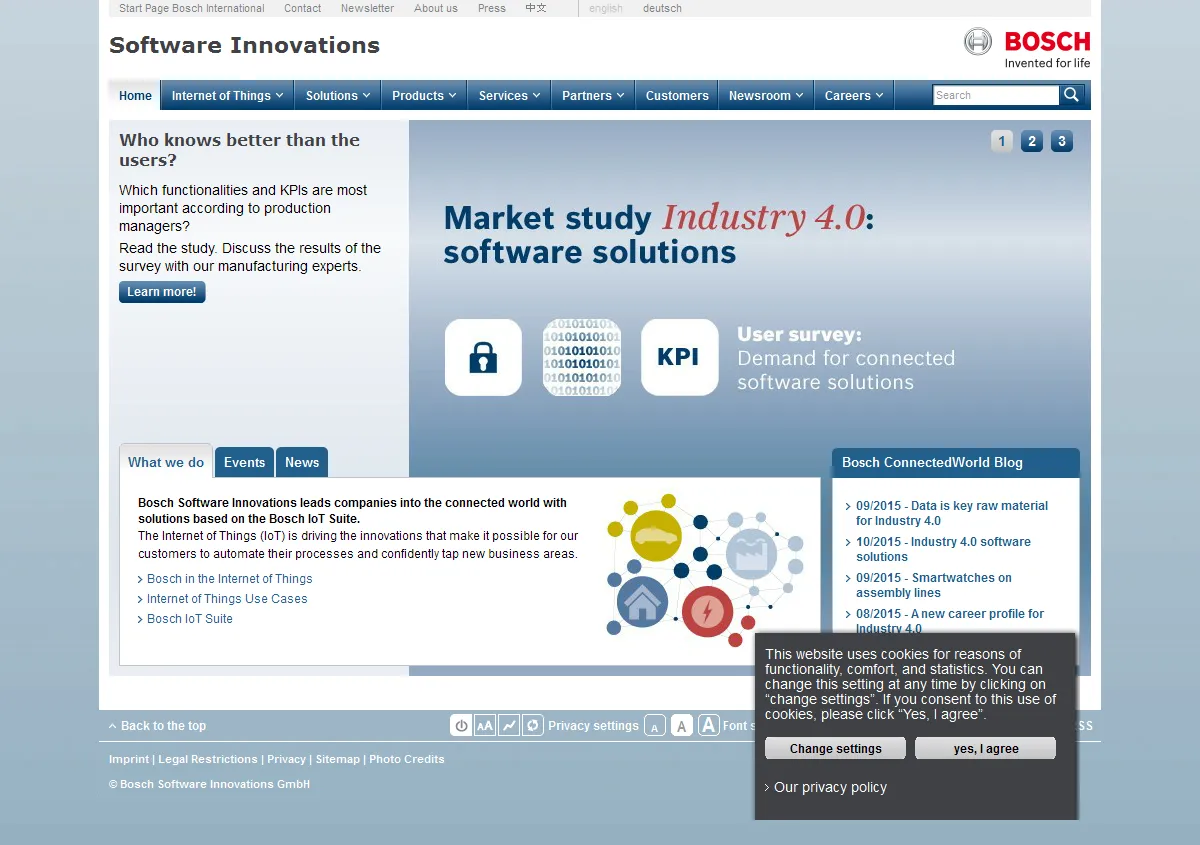Open the Contact link in top bar
1200x845 pixels.
pyautogui.click(x=303, y=8)
